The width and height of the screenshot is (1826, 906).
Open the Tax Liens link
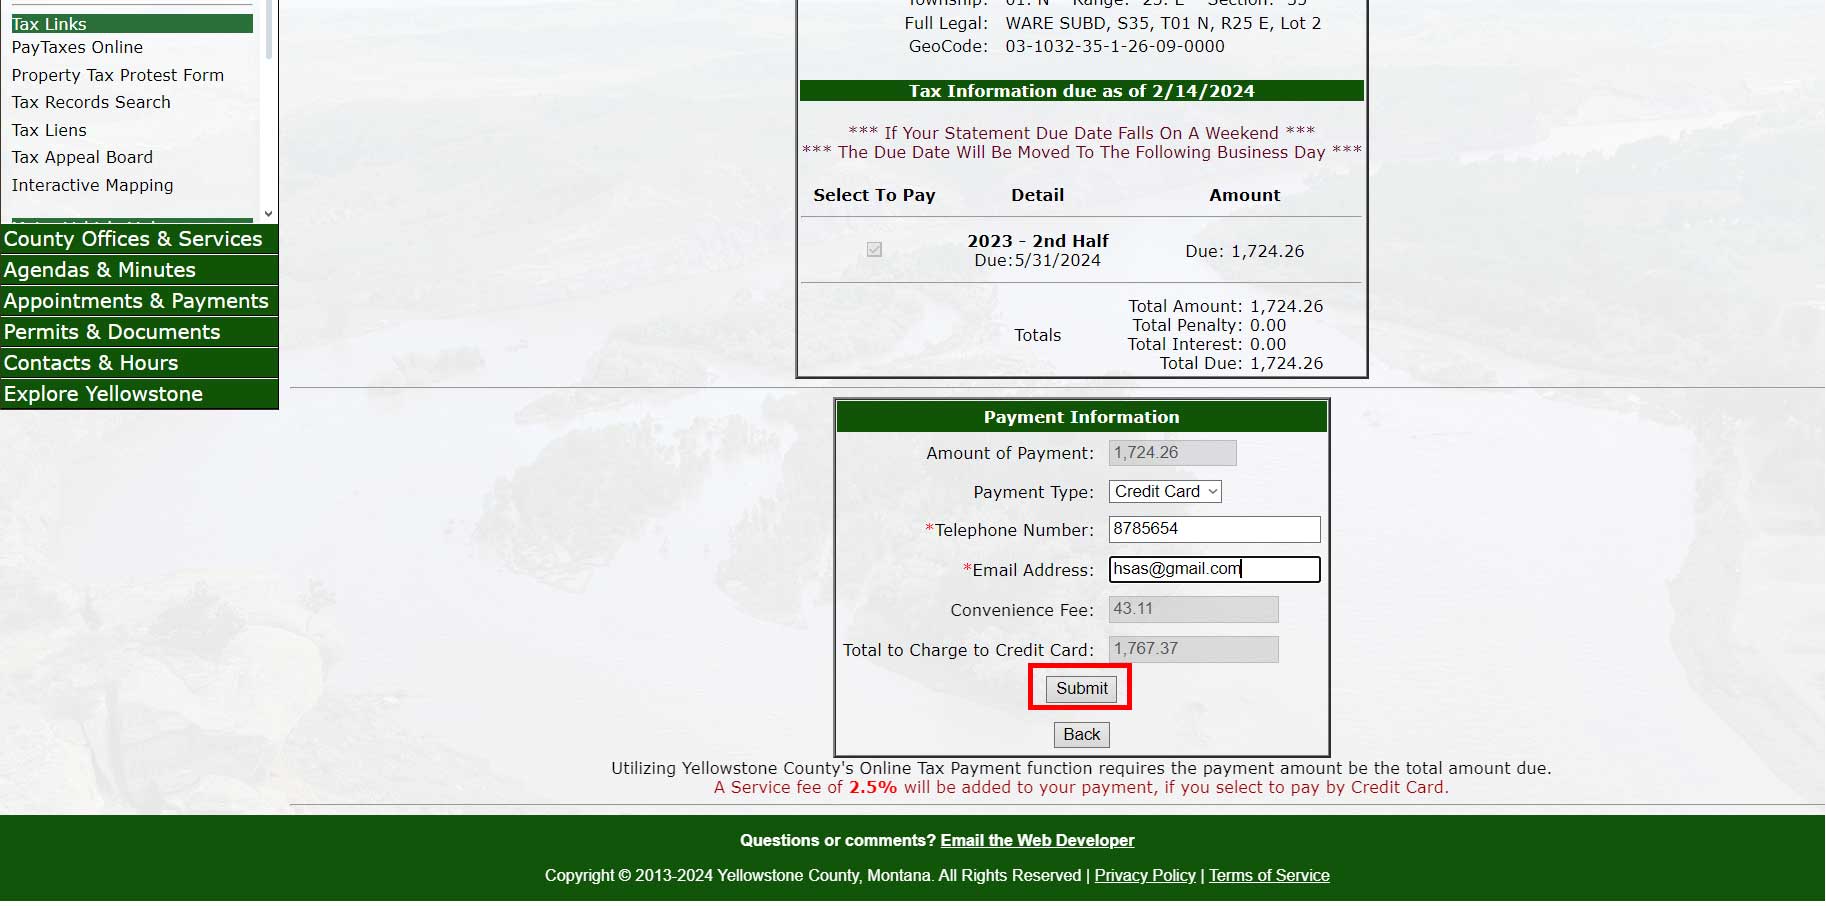(49, 130)
